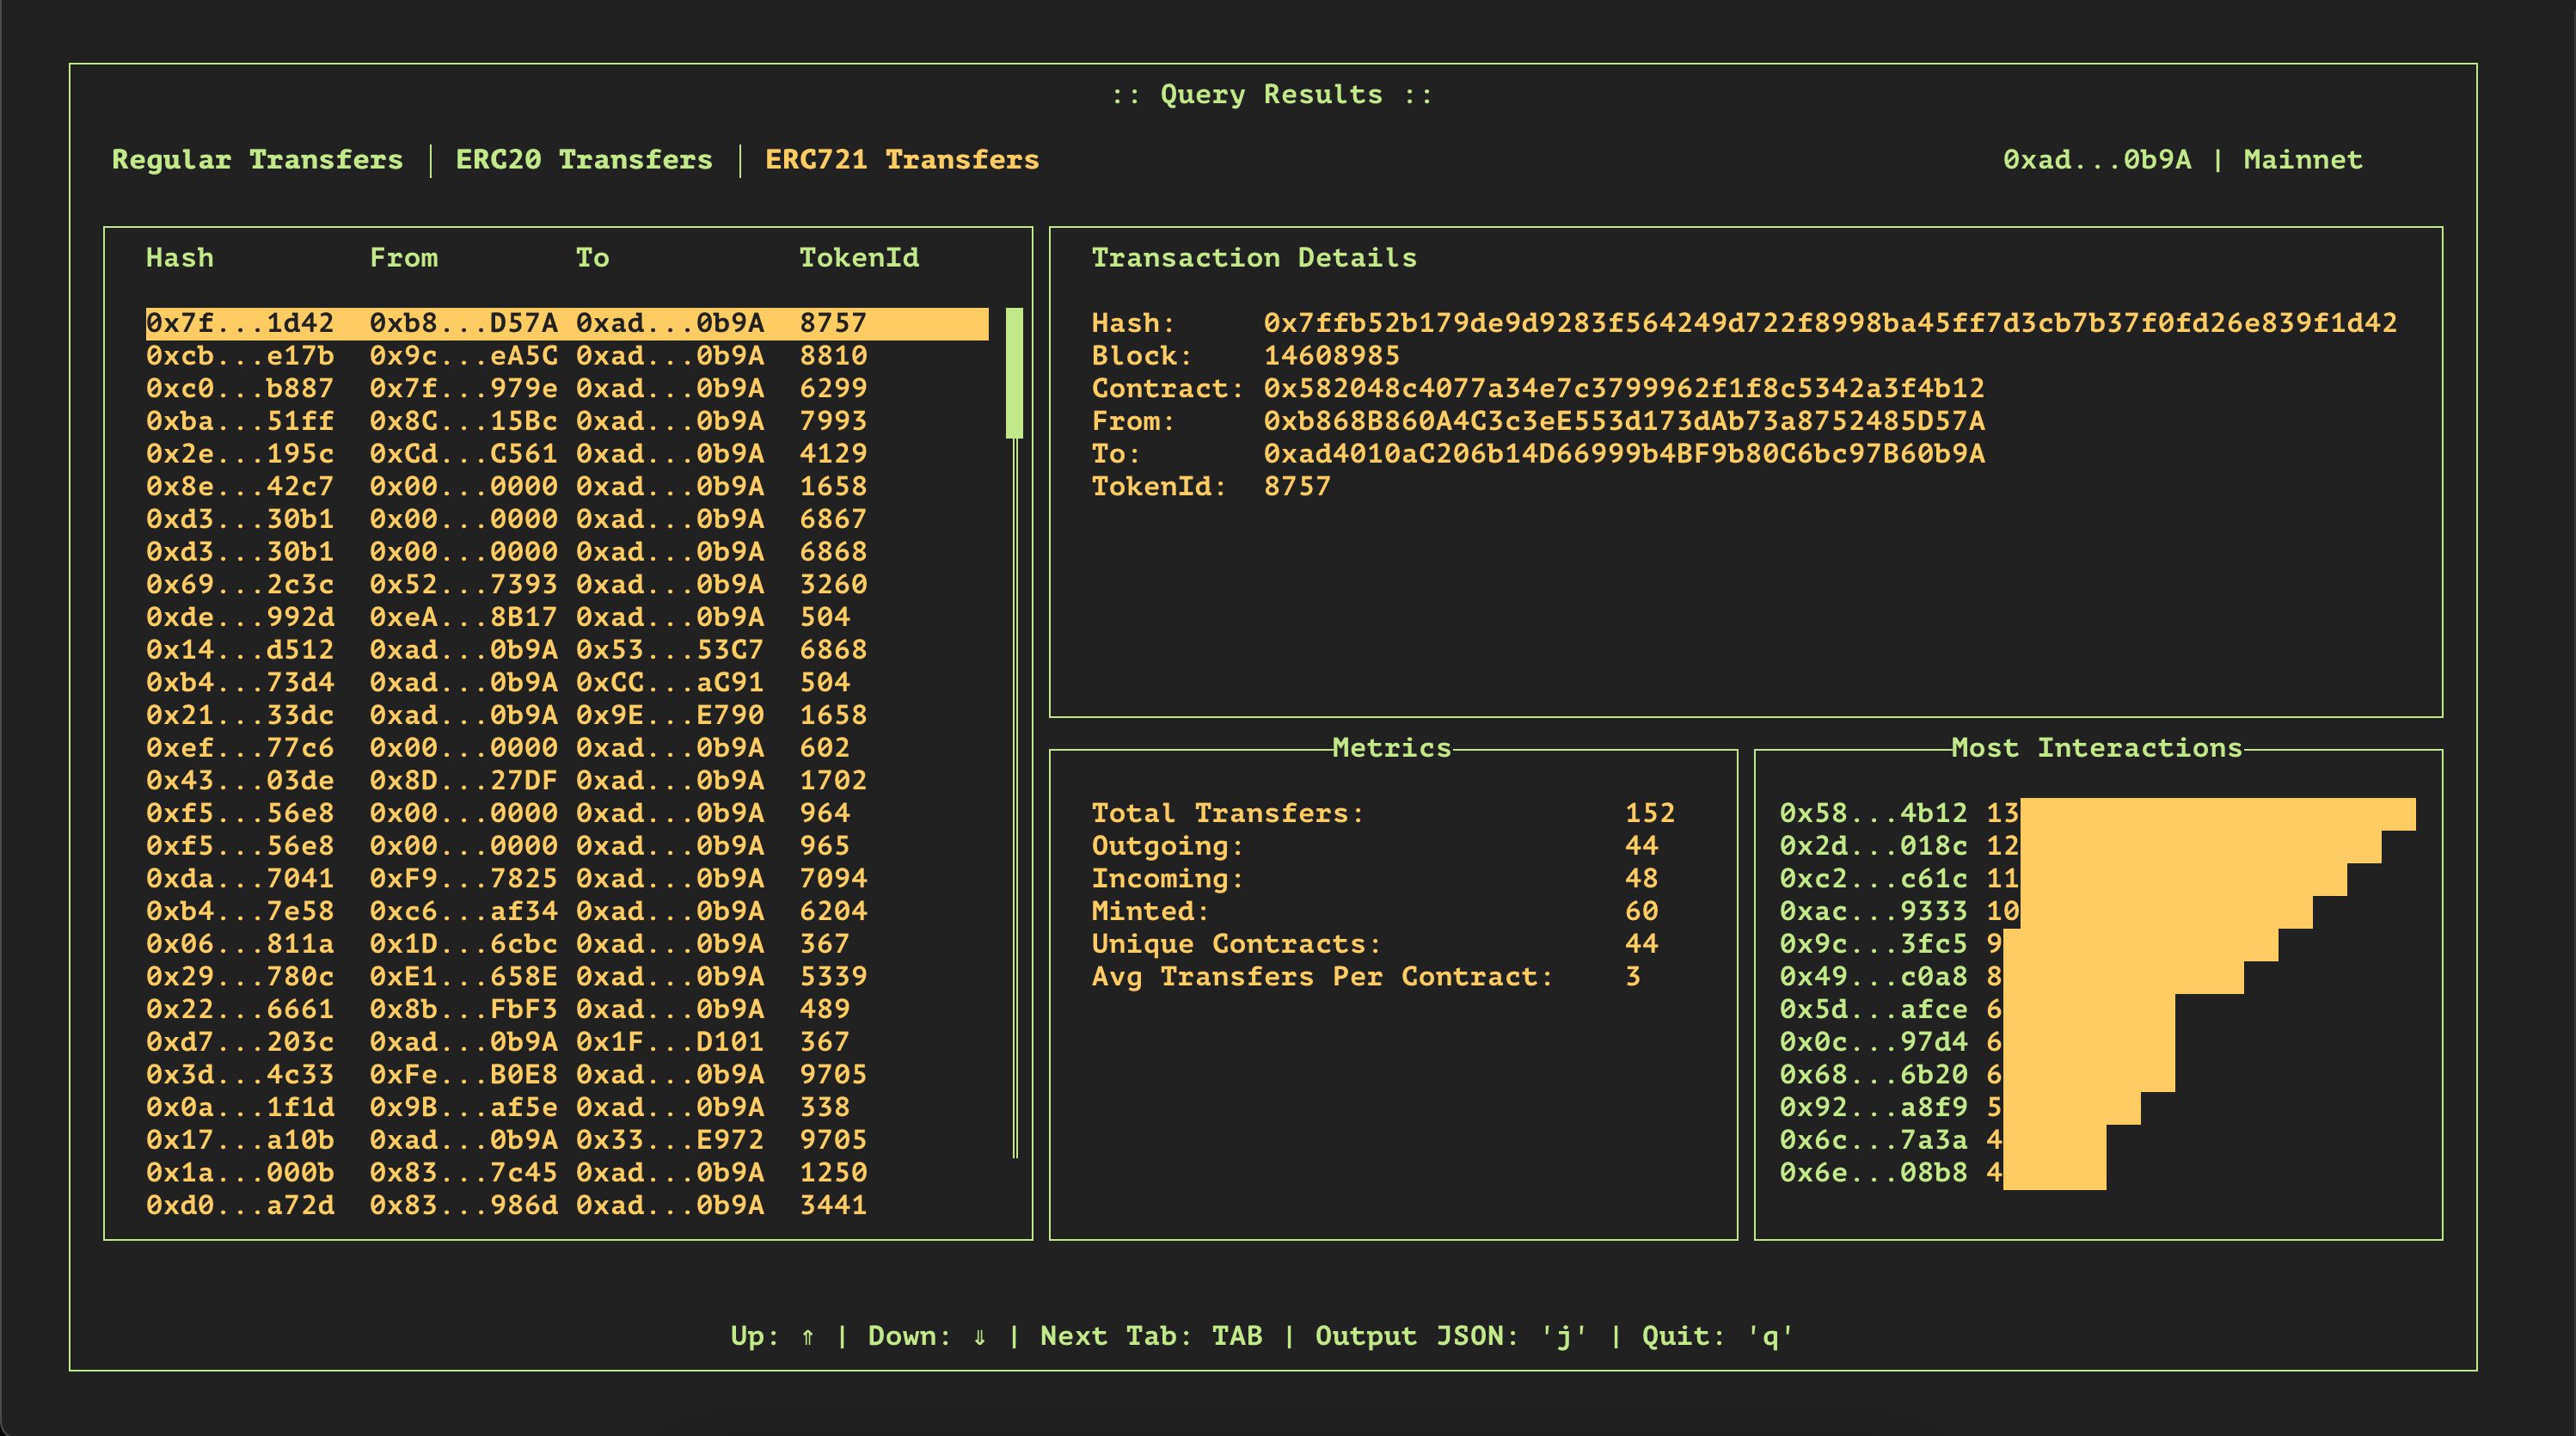Select the highlighted row with hash 0x7f...1d42
Screen dimensions: 2576x1436
[567, 324]
